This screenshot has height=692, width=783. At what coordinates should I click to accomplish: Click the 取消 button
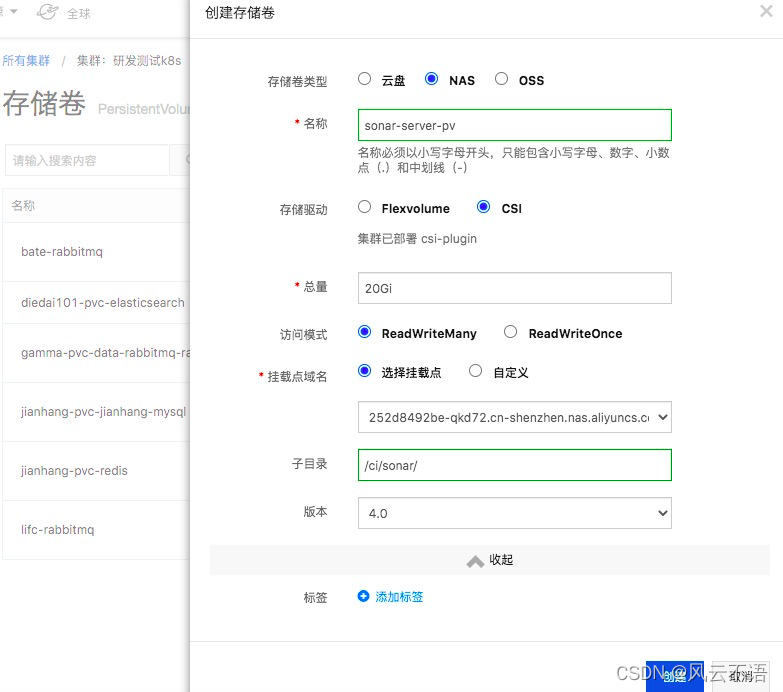pyautogui.click(x=741, y=676)
